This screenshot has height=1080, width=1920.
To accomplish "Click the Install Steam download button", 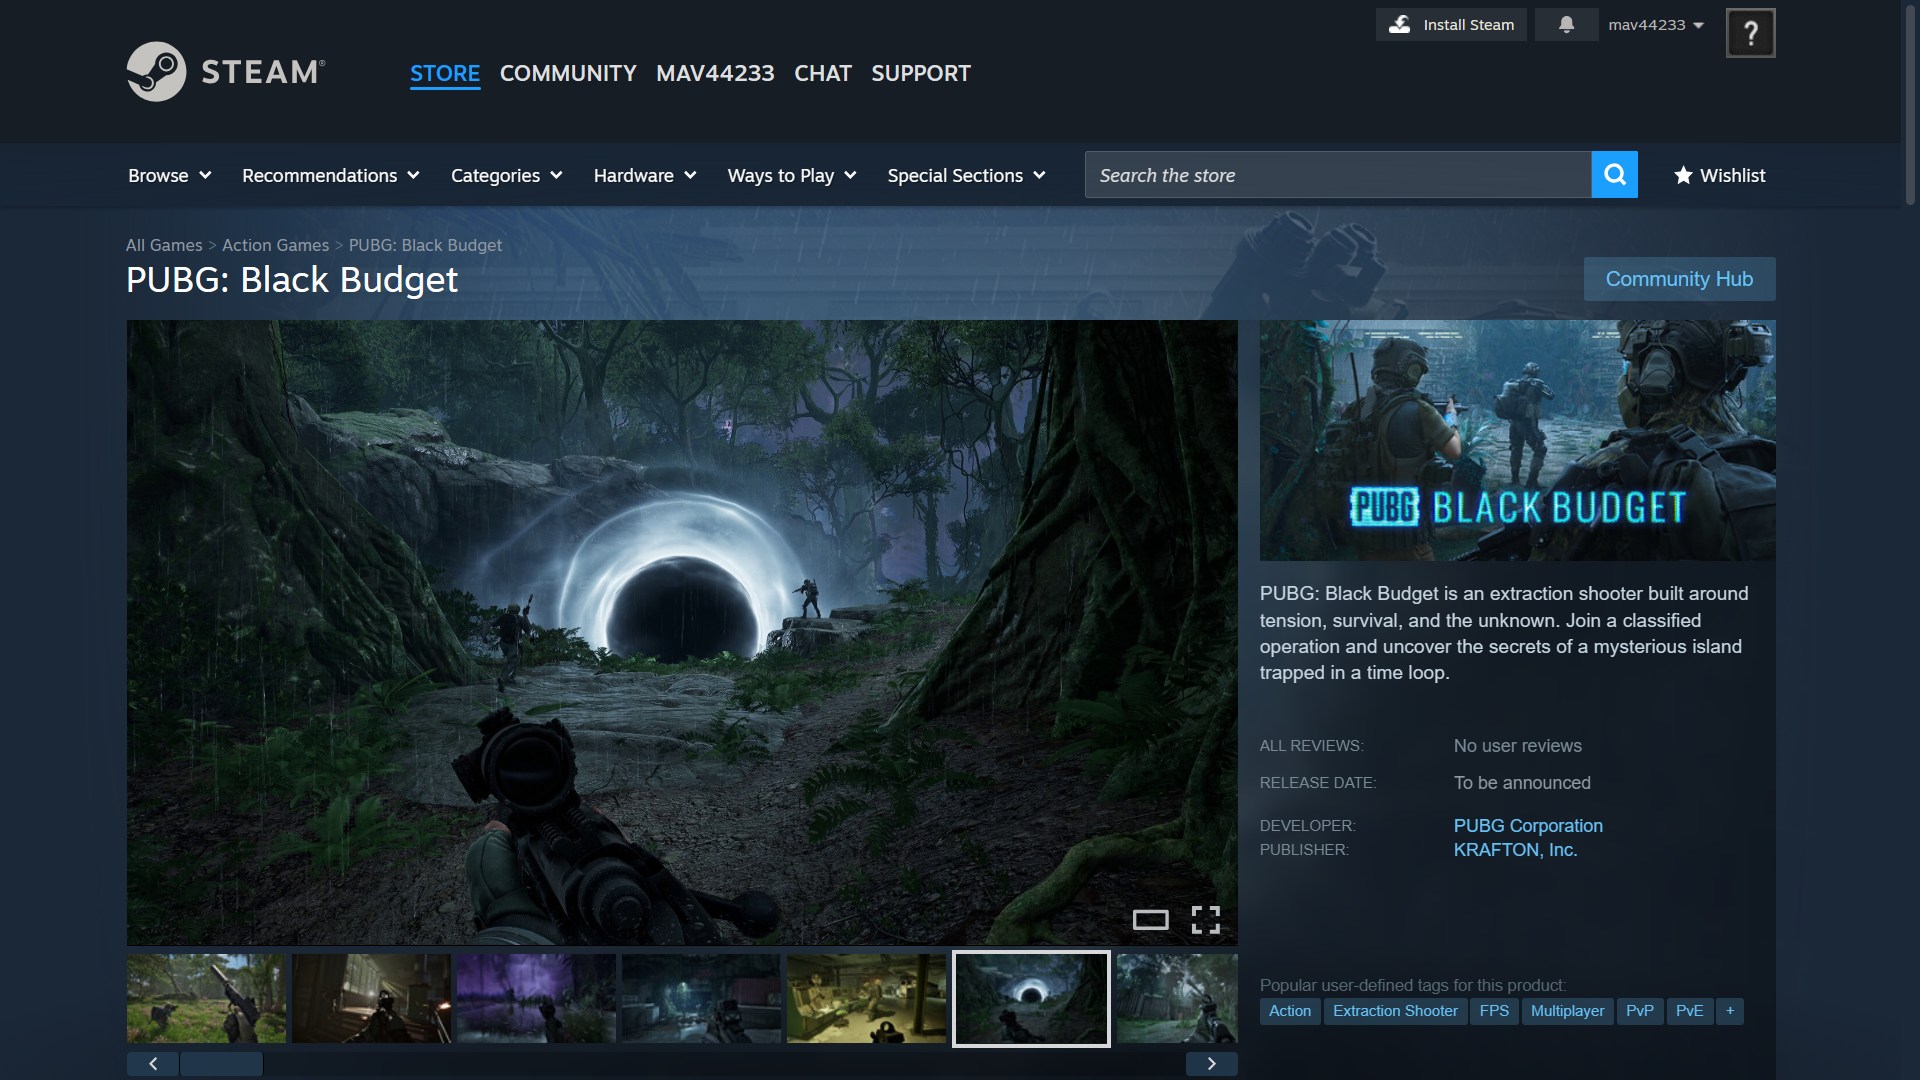I will [1451, 25].
